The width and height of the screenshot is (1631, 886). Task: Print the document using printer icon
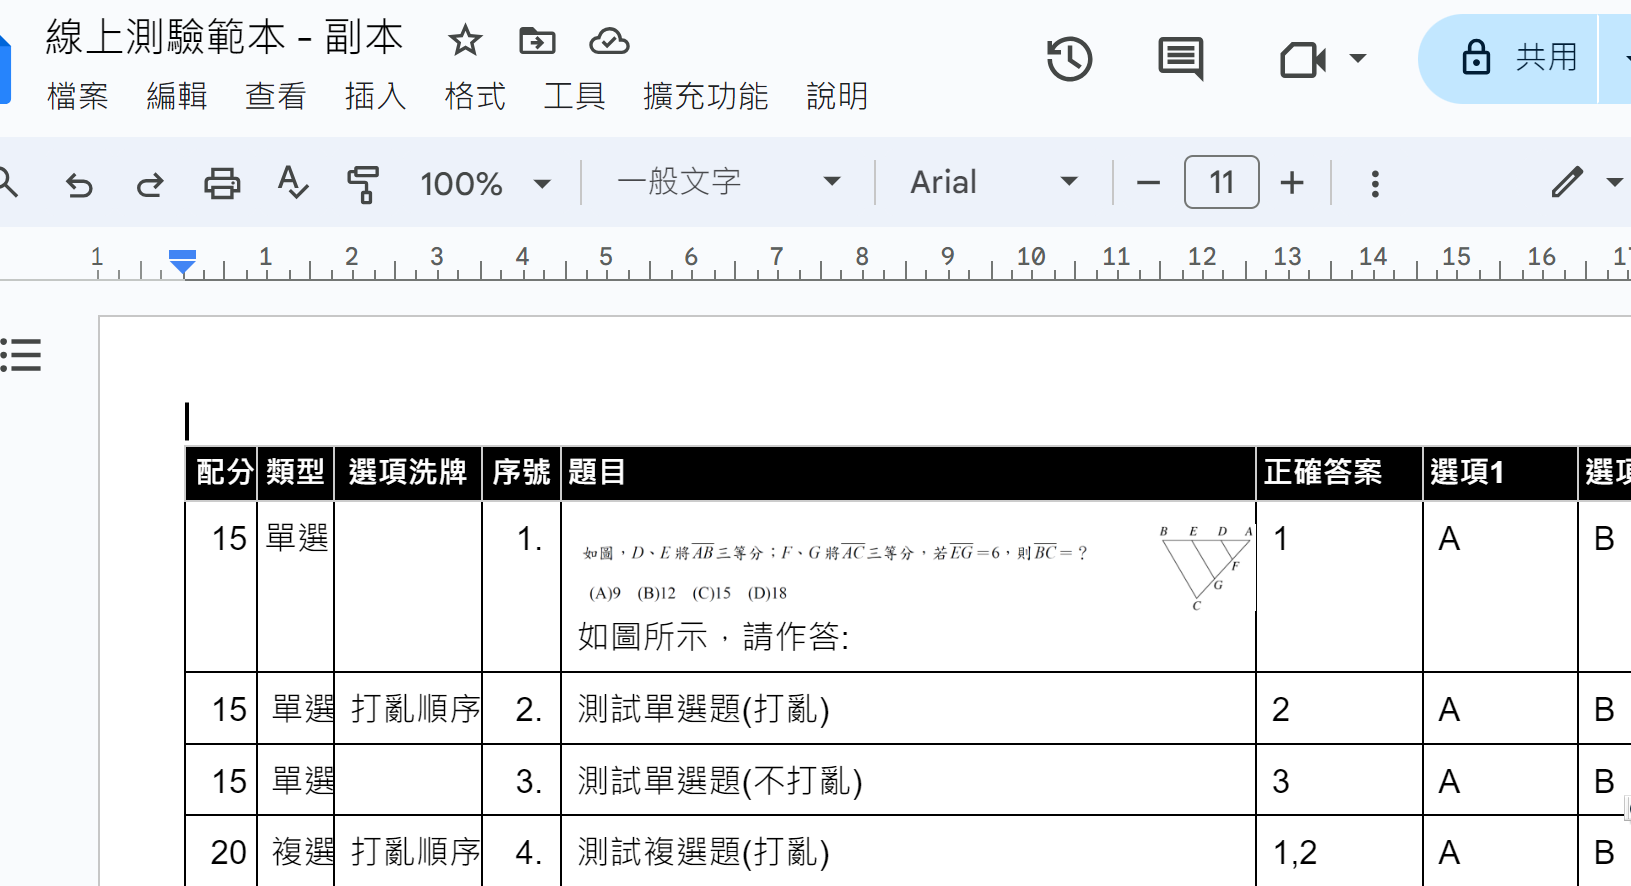click(x=221, y=184)
